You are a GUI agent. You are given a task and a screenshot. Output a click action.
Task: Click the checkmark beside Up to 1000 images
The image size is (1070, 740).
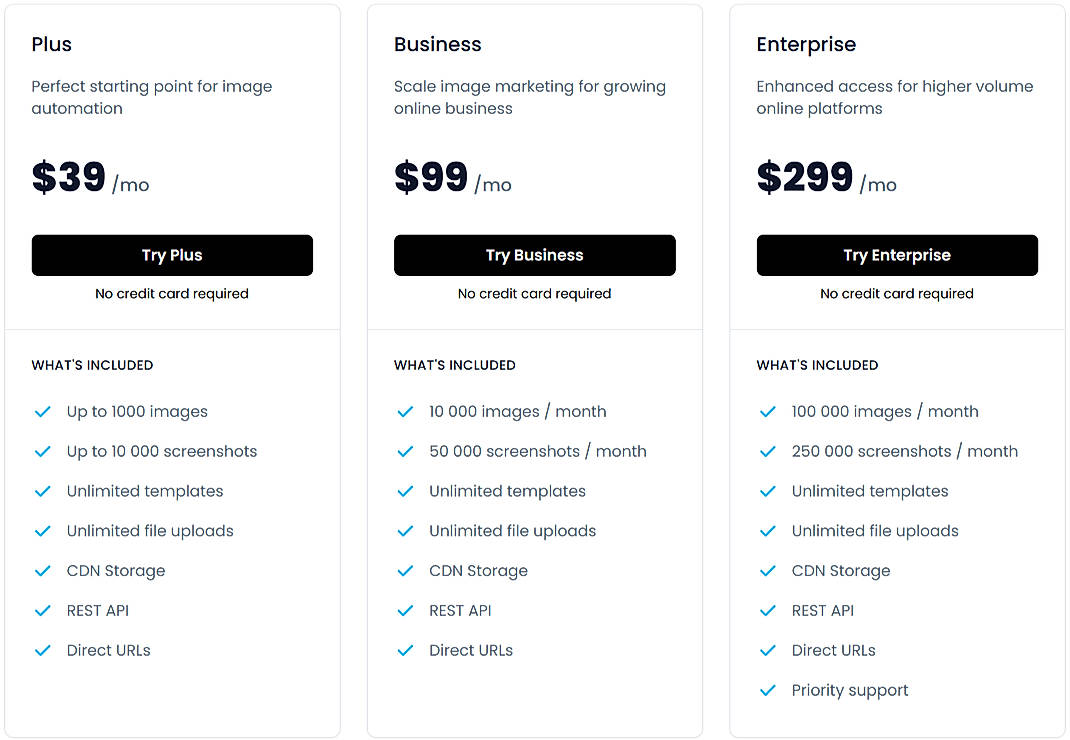tap(43, 411)
